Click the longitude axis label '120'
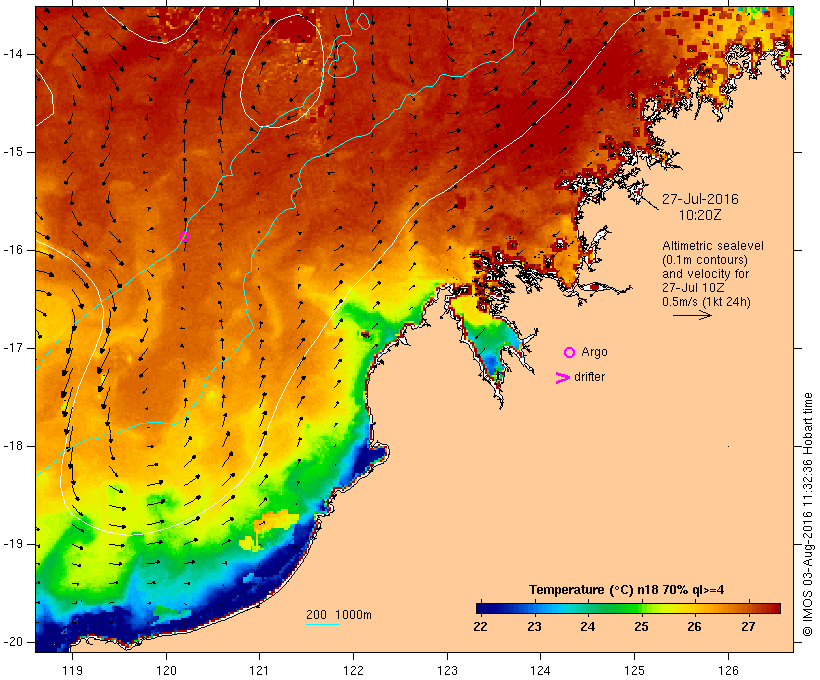The width and height of the screenshot is (820, 680). coord(166,670)
